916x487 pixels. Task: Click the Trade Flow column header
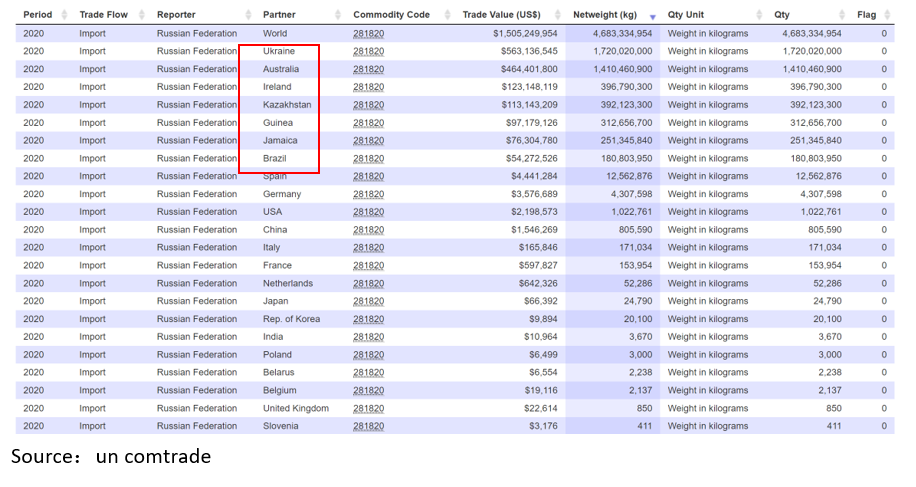[x=103, y=15]
